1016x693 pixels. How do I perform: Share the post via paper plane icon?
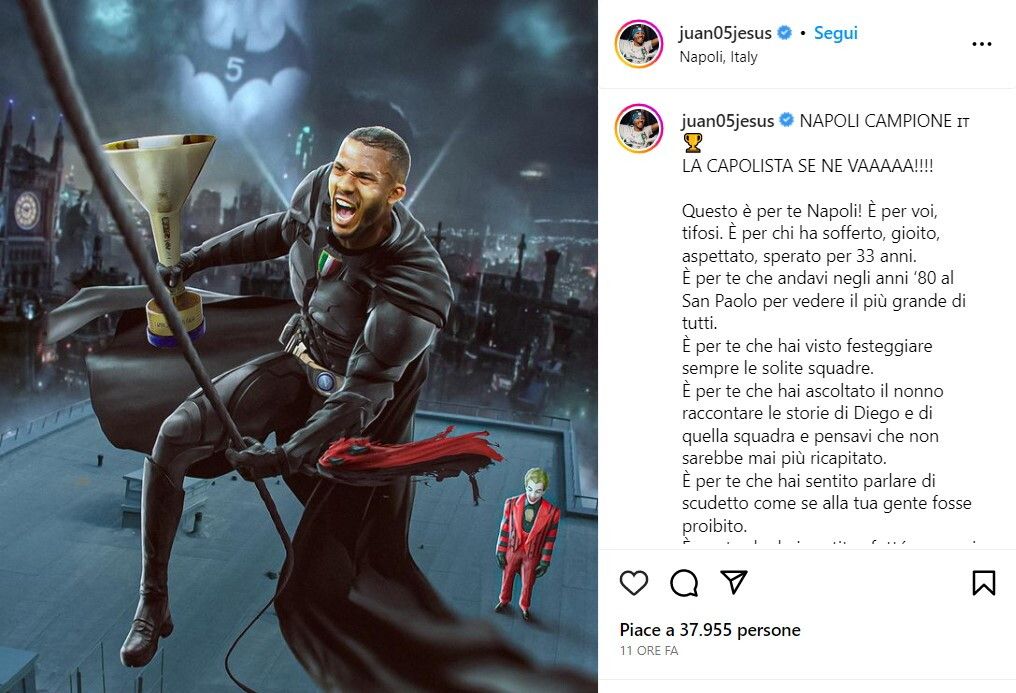coord(734,582)
